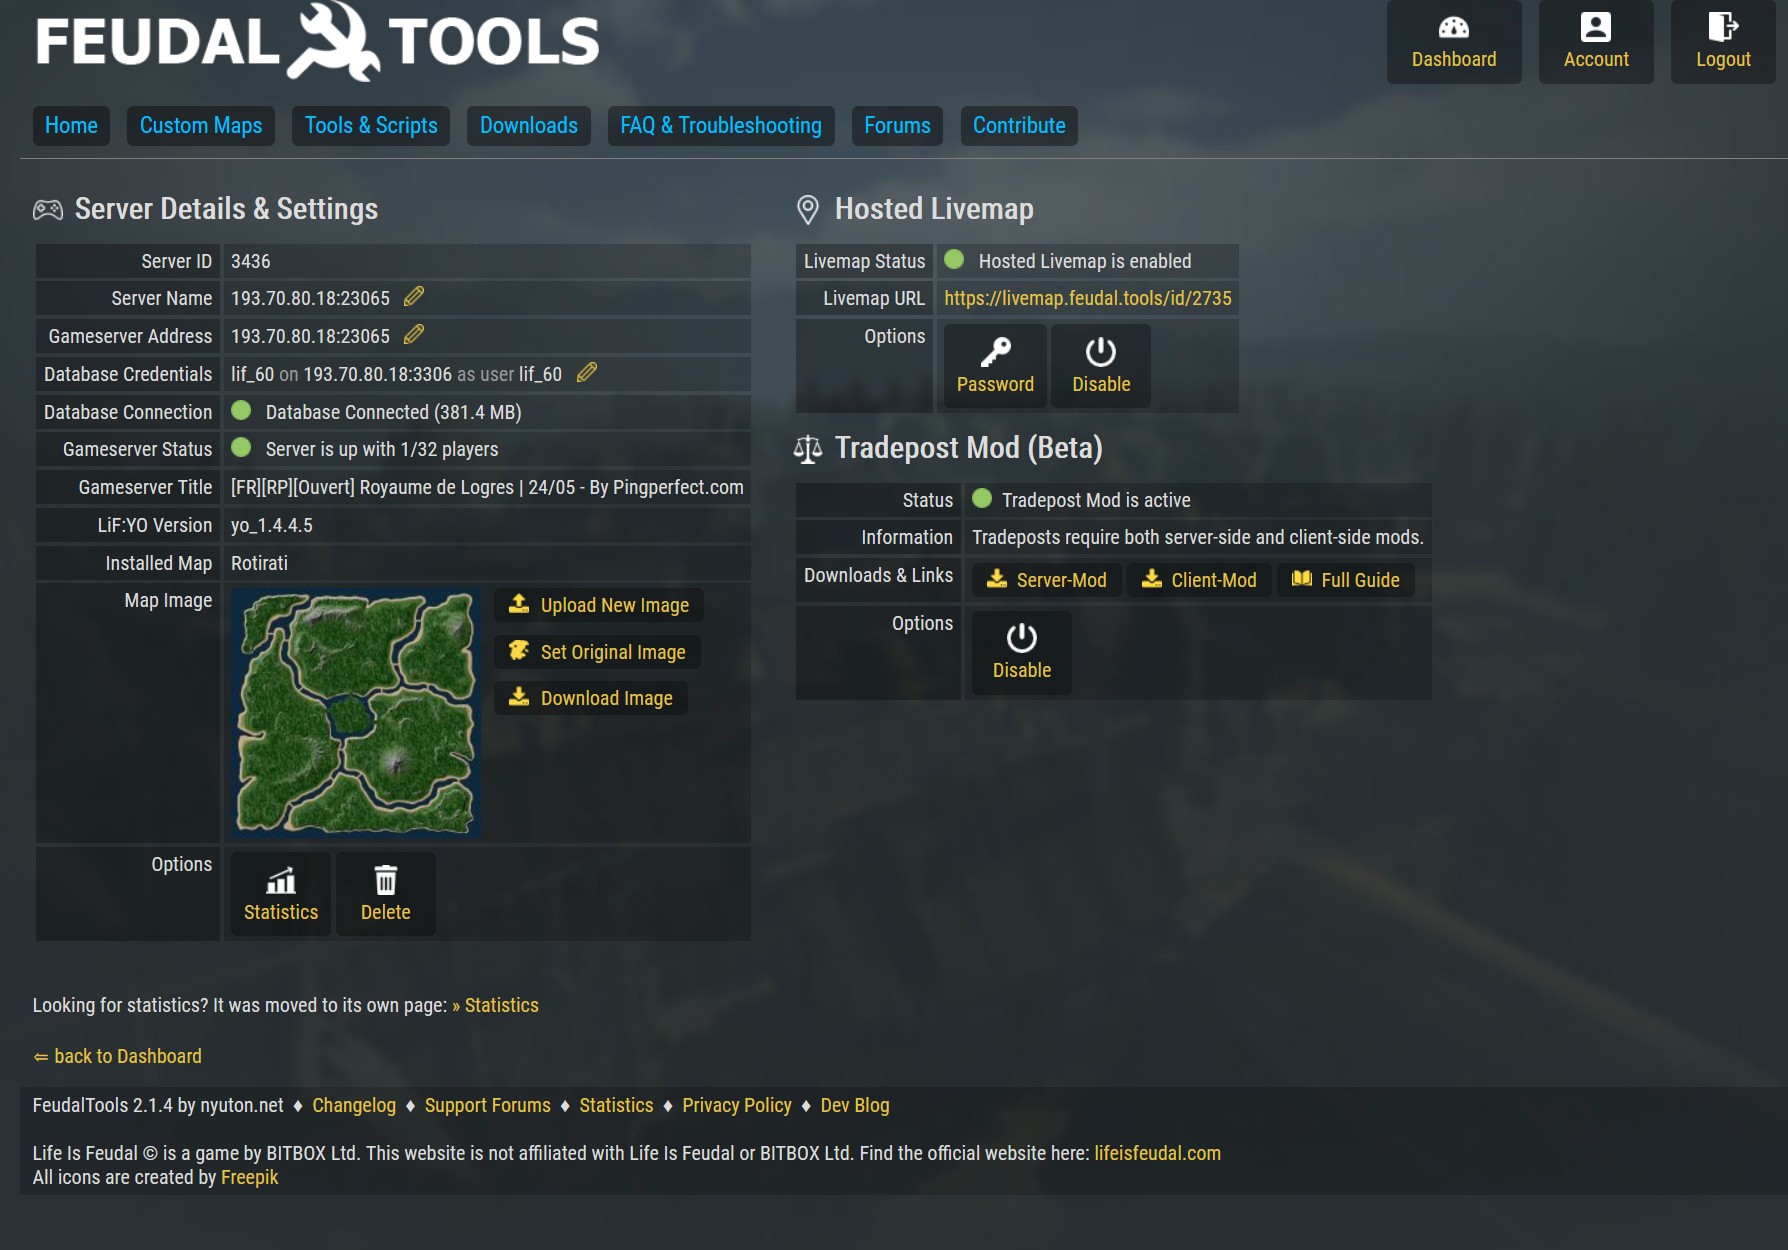Screen dimensions: 1788x1250
Task: Delete the server using trash icon
Action: (x=385, y=894)
